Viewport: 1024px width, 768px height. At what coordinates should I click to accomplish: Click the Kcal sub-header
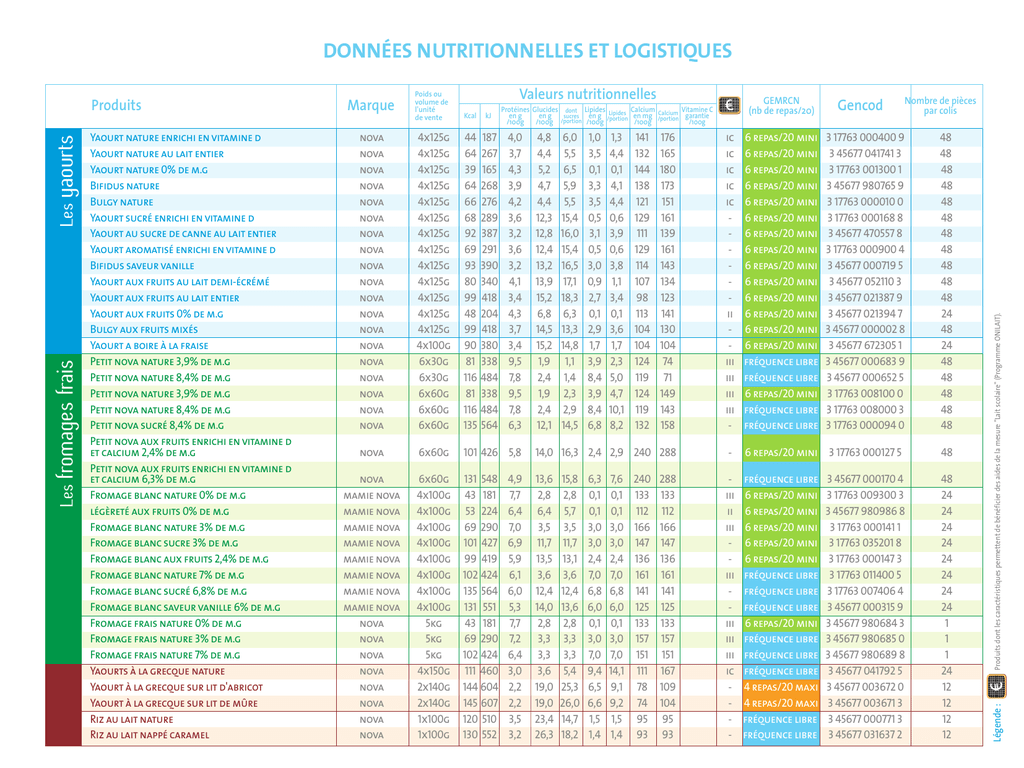[470, 116]
